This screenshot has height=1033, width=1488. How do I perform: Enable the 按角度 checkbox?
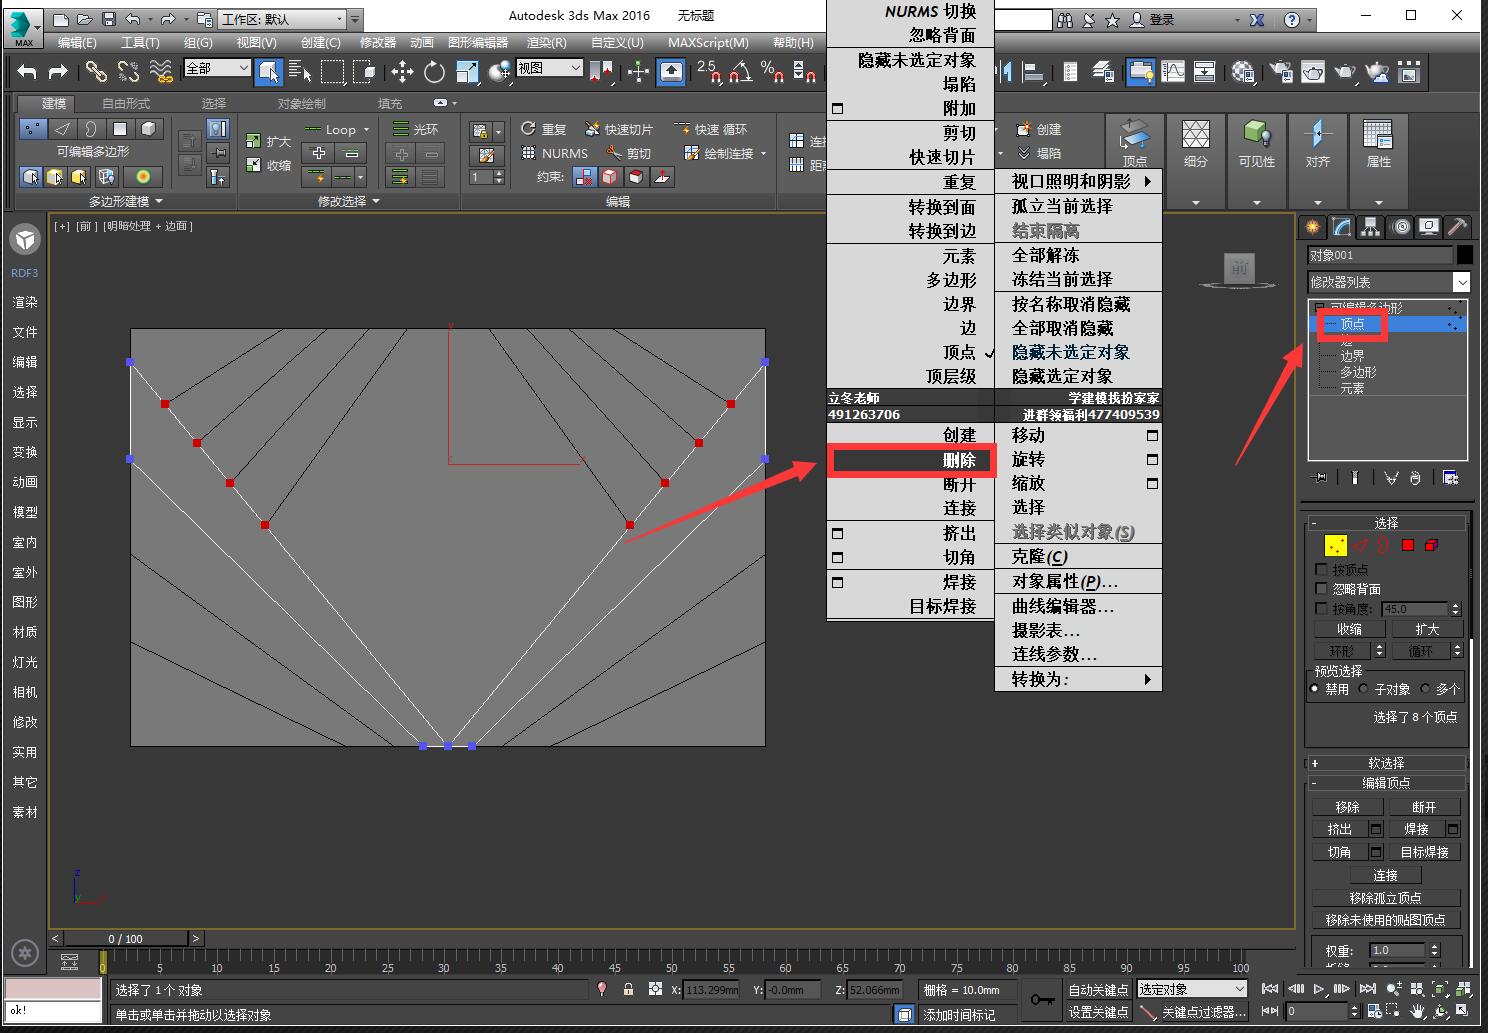tap(1321, 608)
